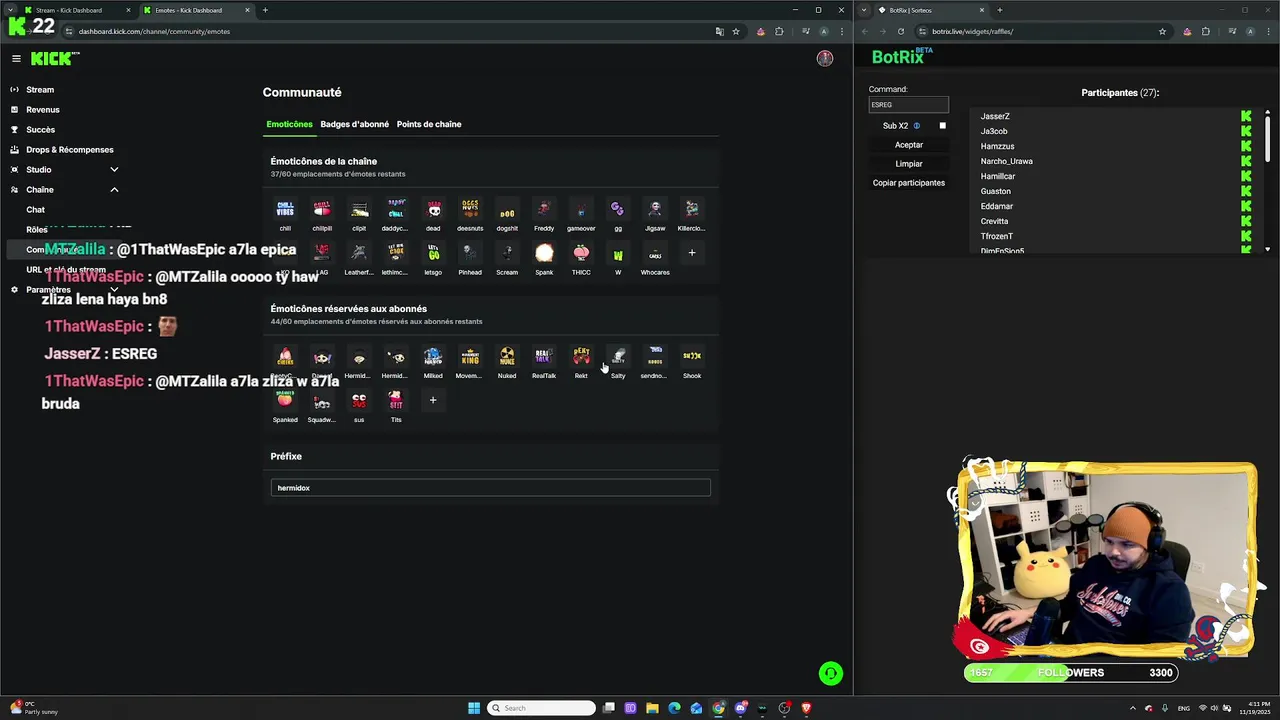Select the BotRix Sorteos browser tab
The width and height of the screenshot is (1280, 720).
coord(930,10)
